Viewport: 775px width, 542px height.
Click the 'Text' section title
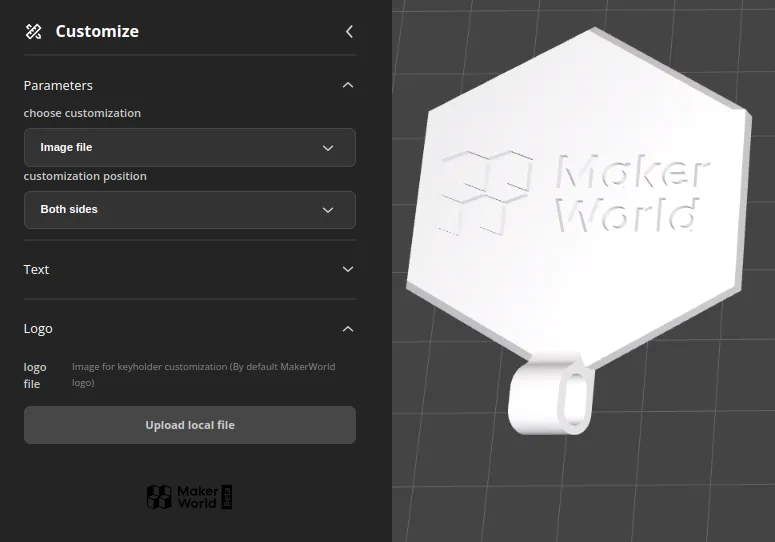(36, 269)
